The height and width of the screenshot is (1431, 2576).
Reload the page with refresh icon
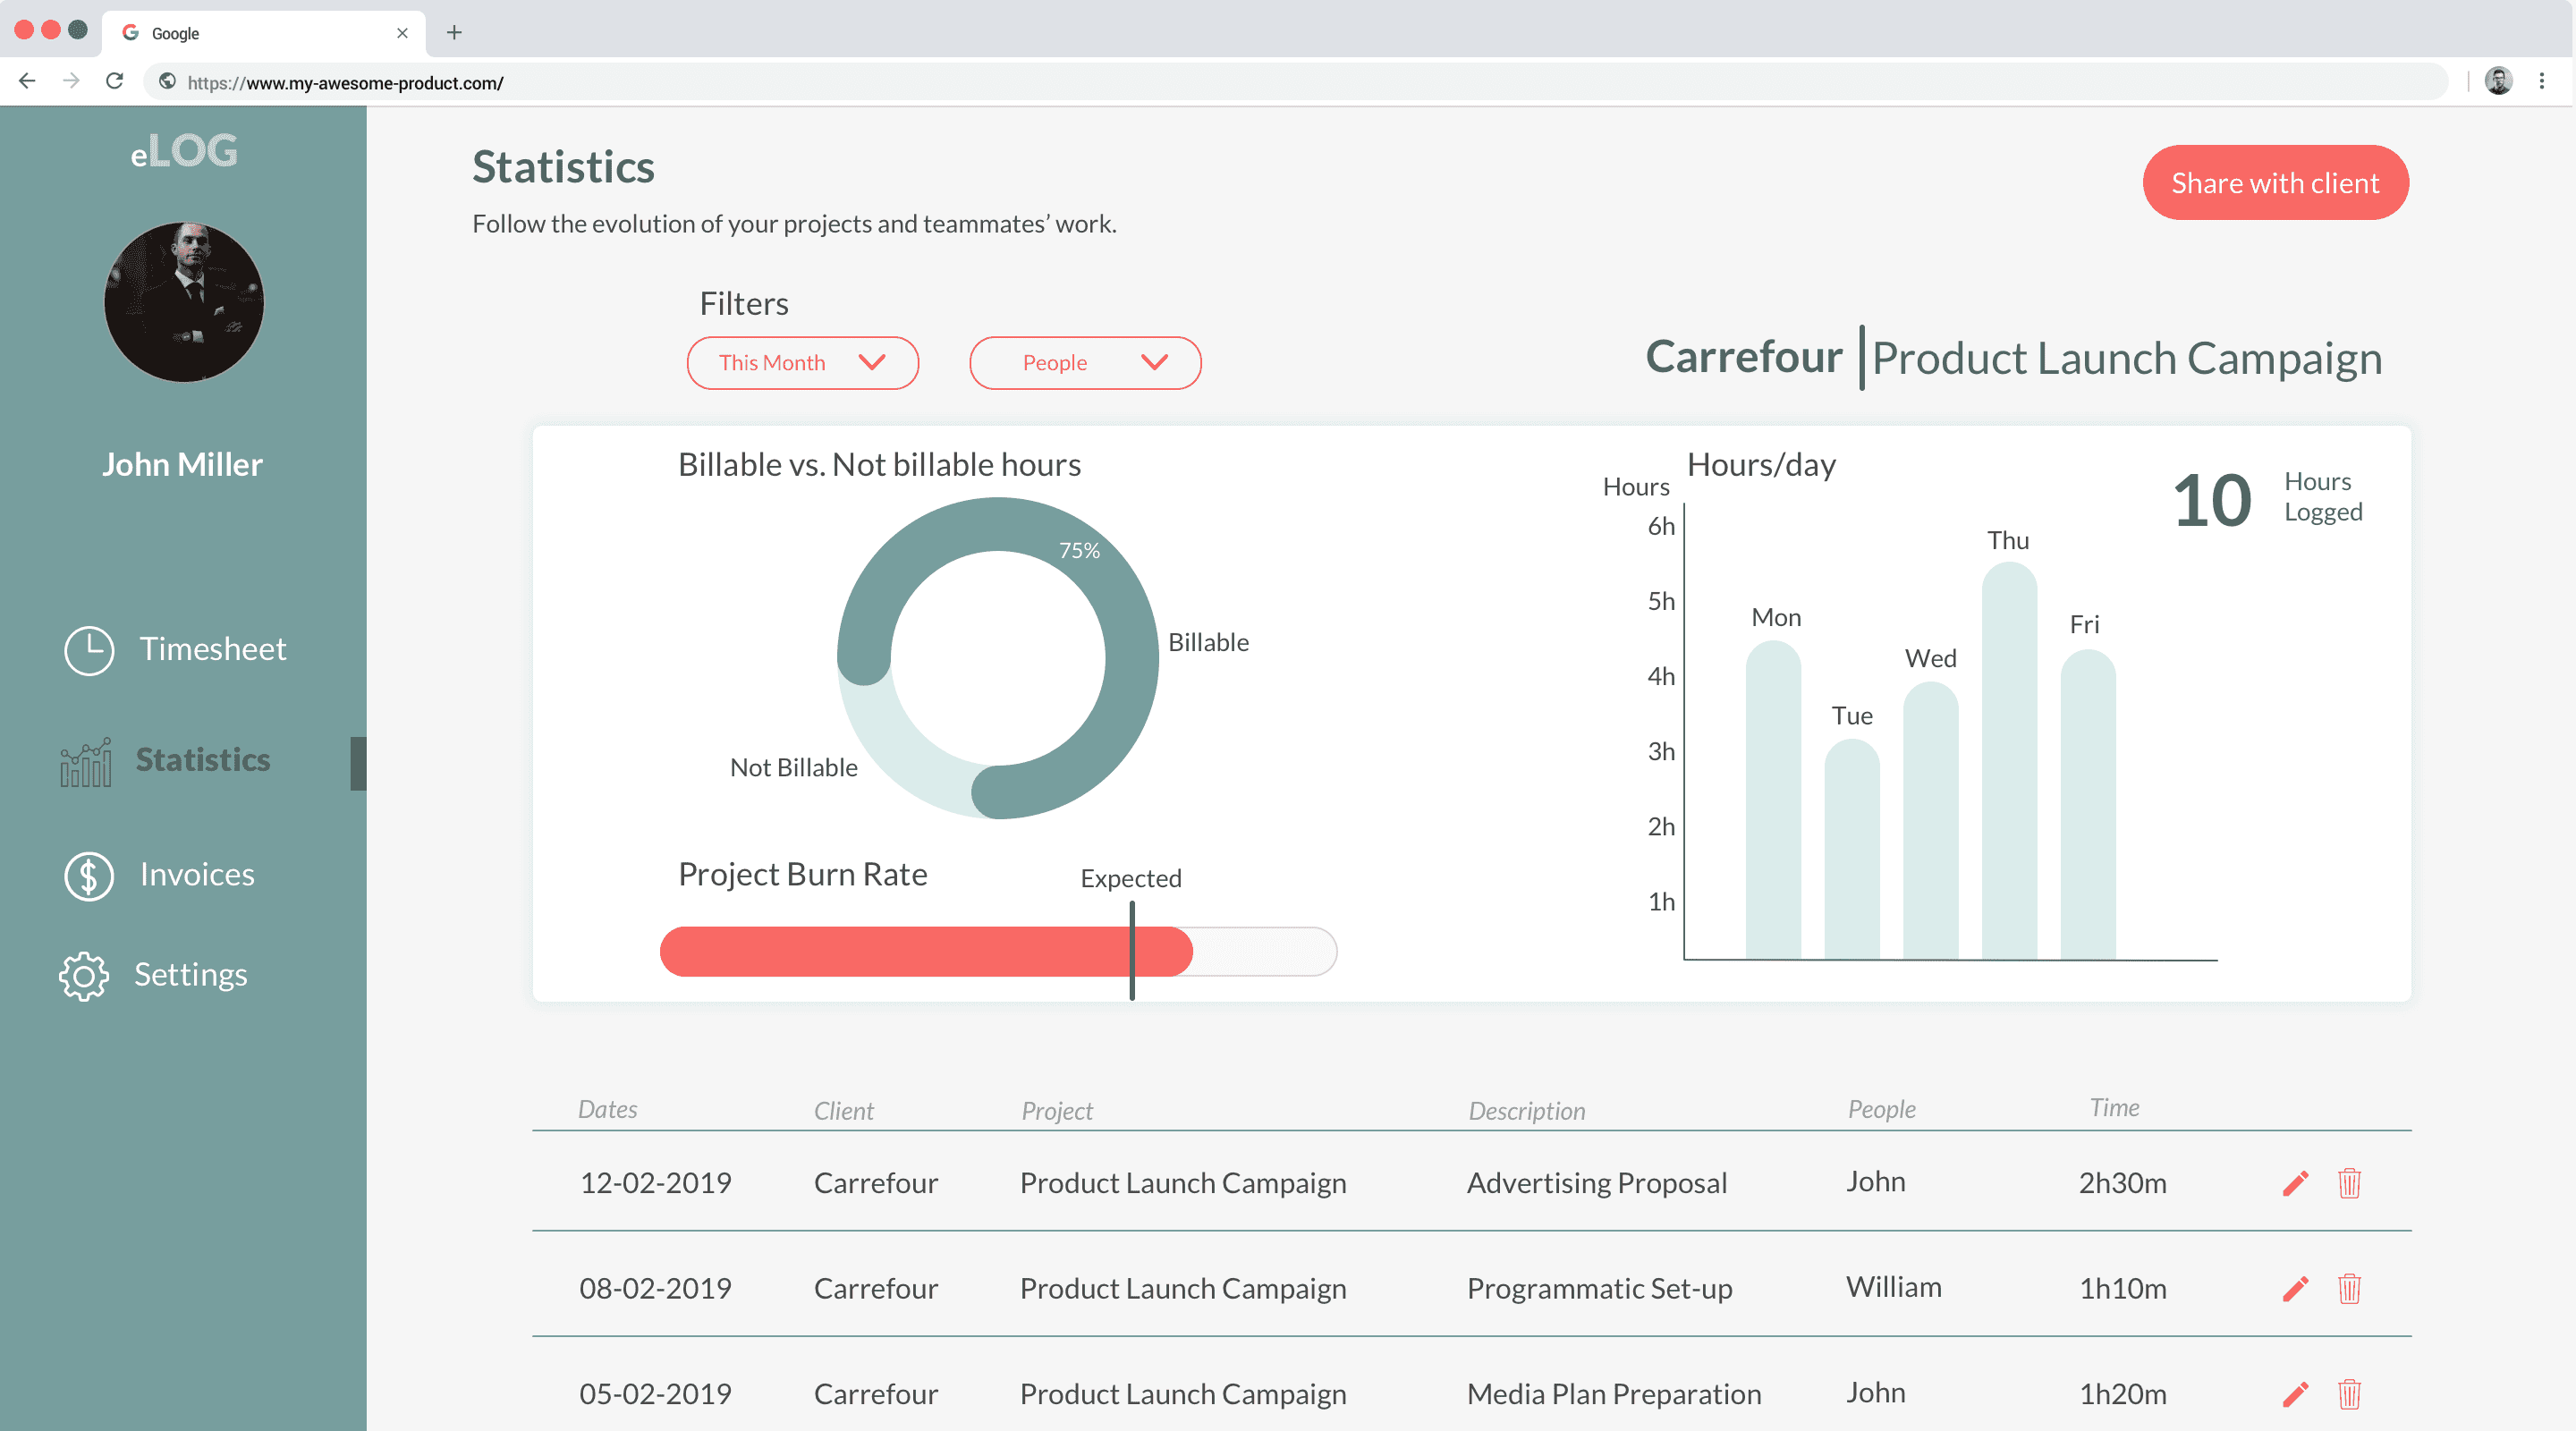tap(115, 81)
